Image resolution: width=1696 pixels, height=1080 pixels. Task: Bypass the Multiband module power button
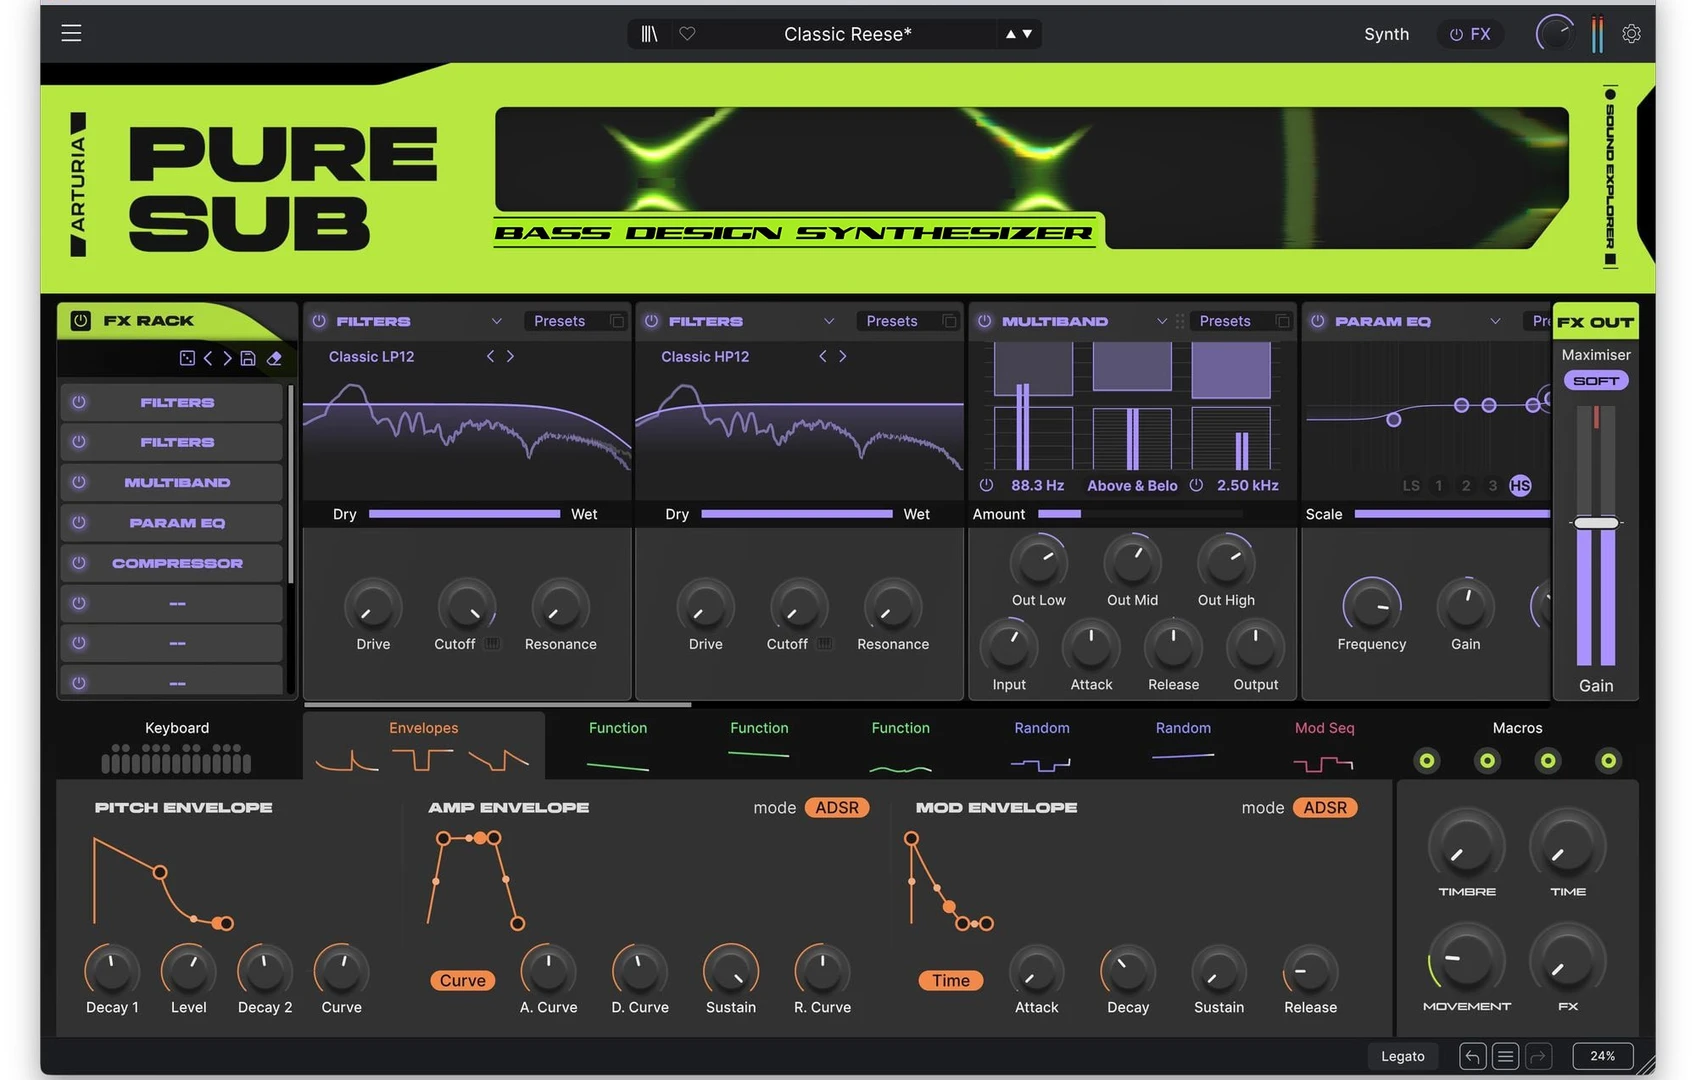(984, 321)
